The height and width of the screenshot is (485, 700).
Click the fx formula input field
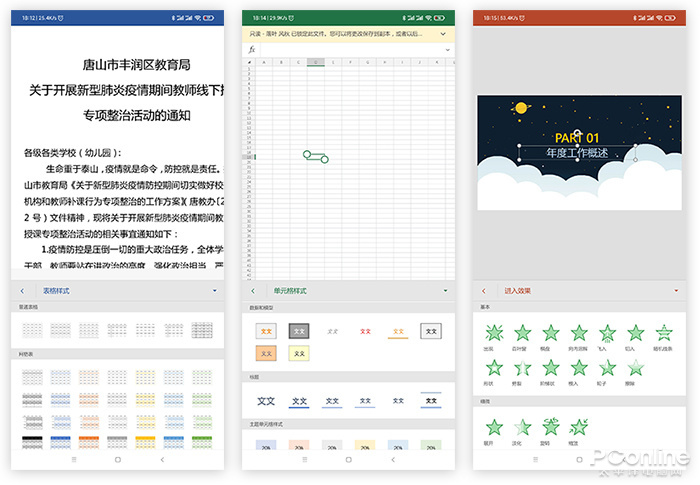[350, 49]
